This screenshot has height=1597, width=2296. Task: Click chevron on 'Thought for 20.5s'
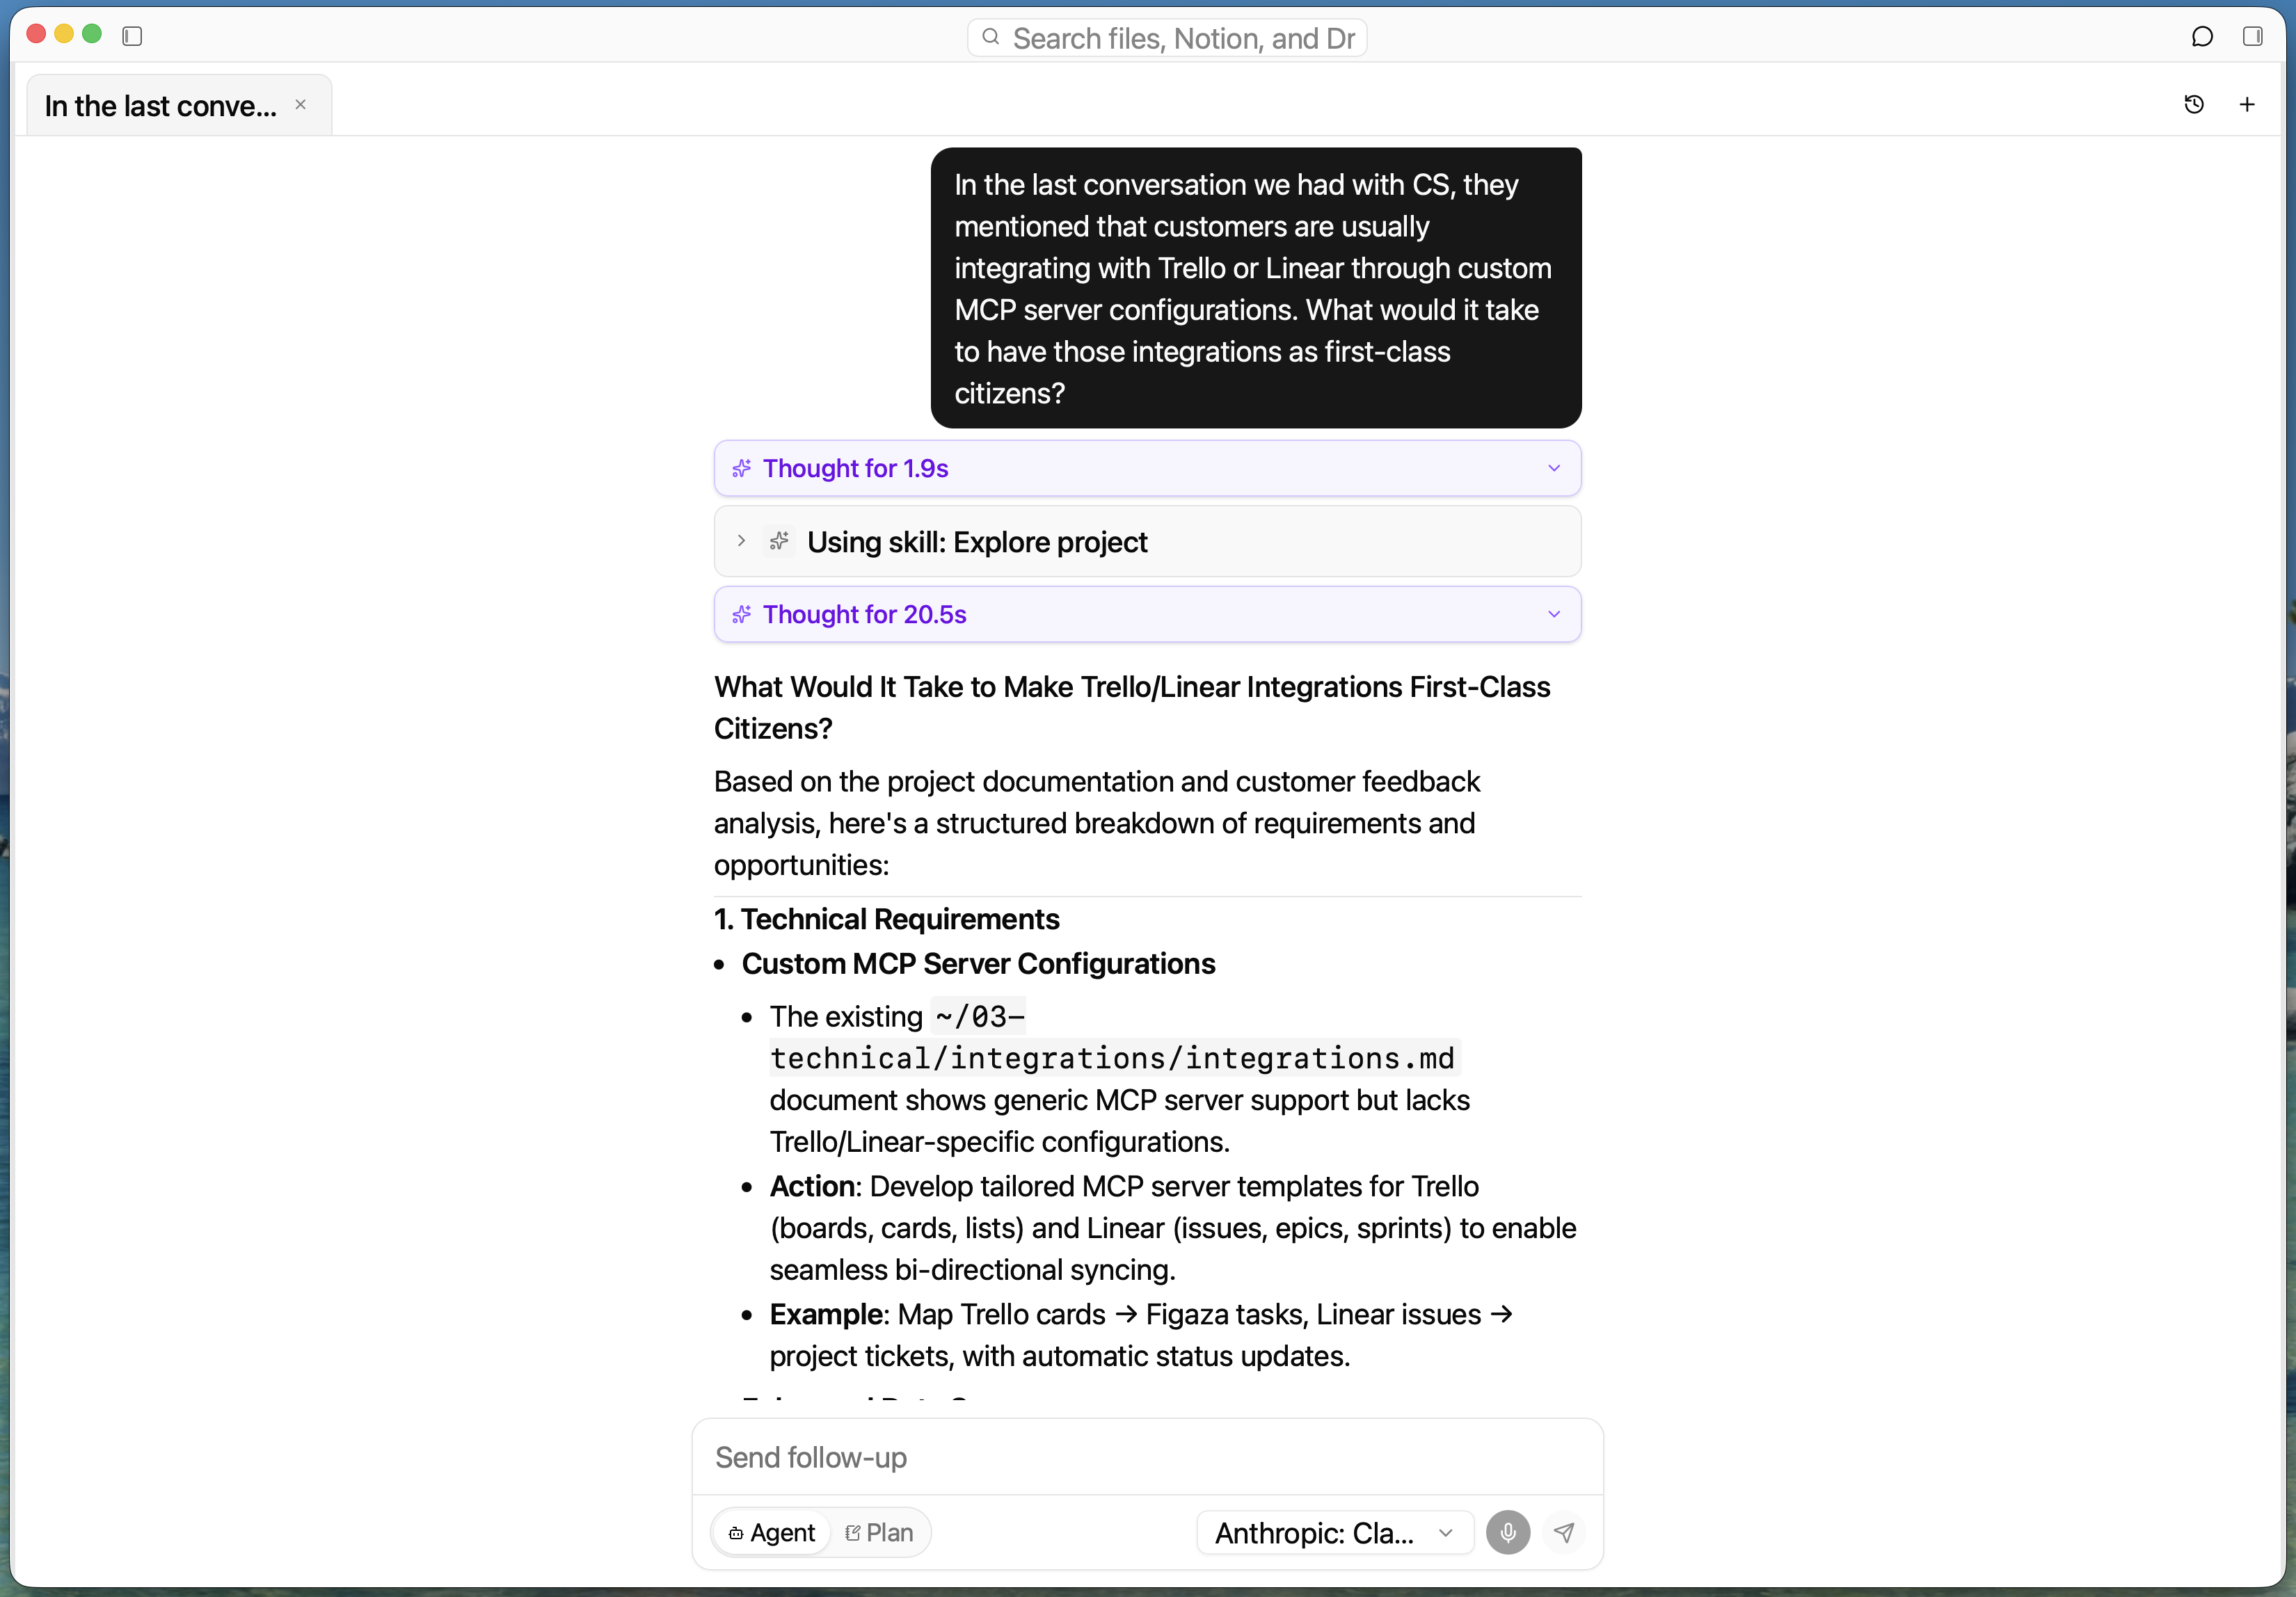pyautogui.click(x=1554, y=614)
